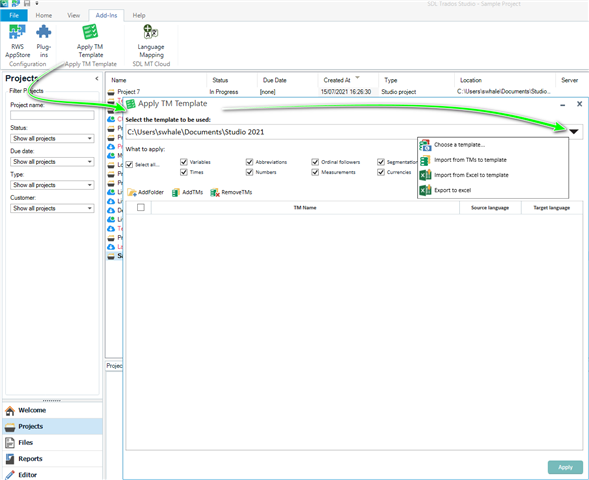
Task: Select Import from TMs to template
Action: pyautogui.click(x=492, y=160)
